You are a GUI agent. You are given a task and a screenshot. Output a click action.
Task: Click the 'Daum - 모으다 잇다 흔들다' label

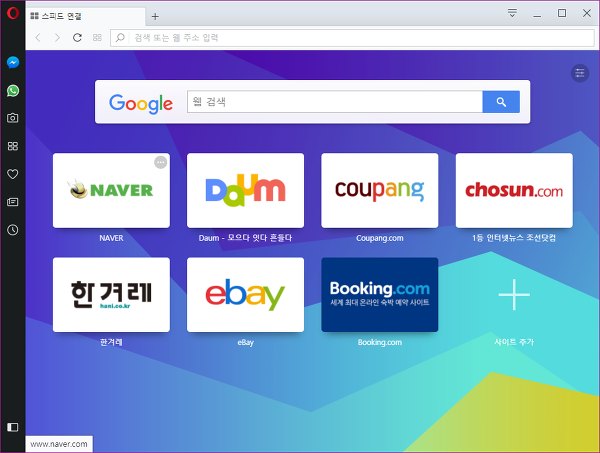pos(245,238)
